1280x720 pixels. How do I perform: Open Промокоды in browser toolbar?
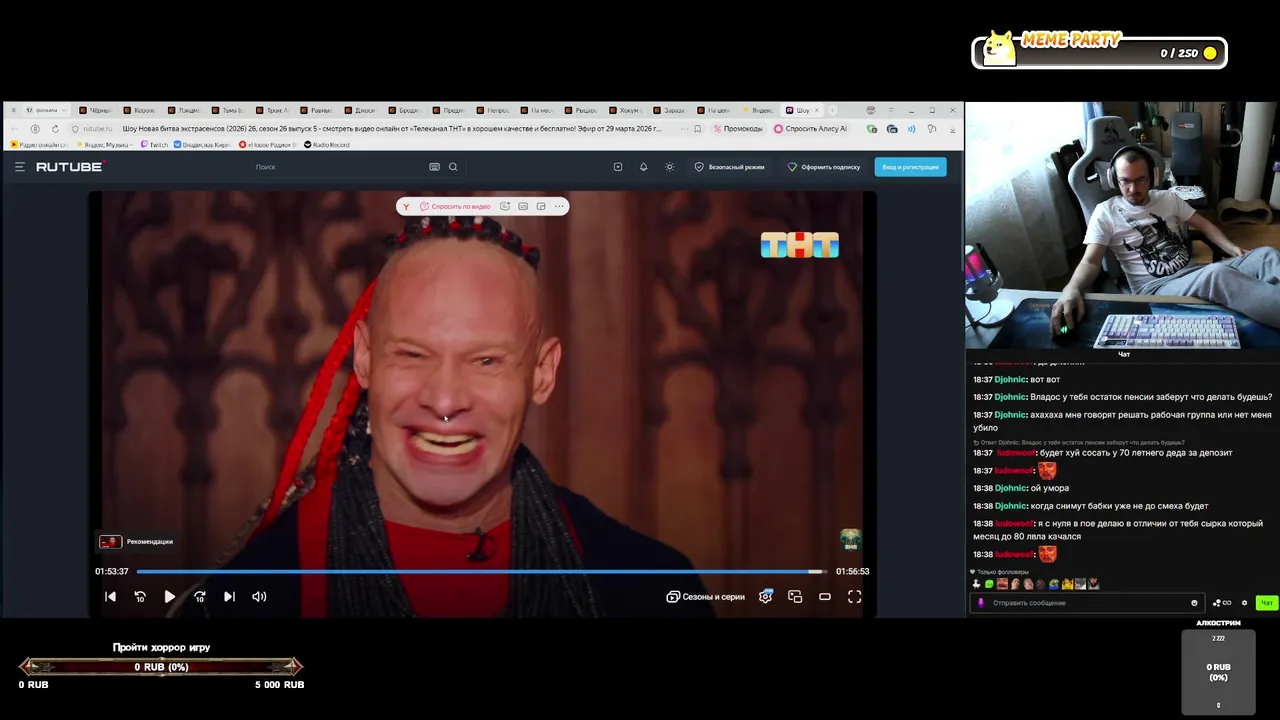pyautogui.click(x=737, y=128)
